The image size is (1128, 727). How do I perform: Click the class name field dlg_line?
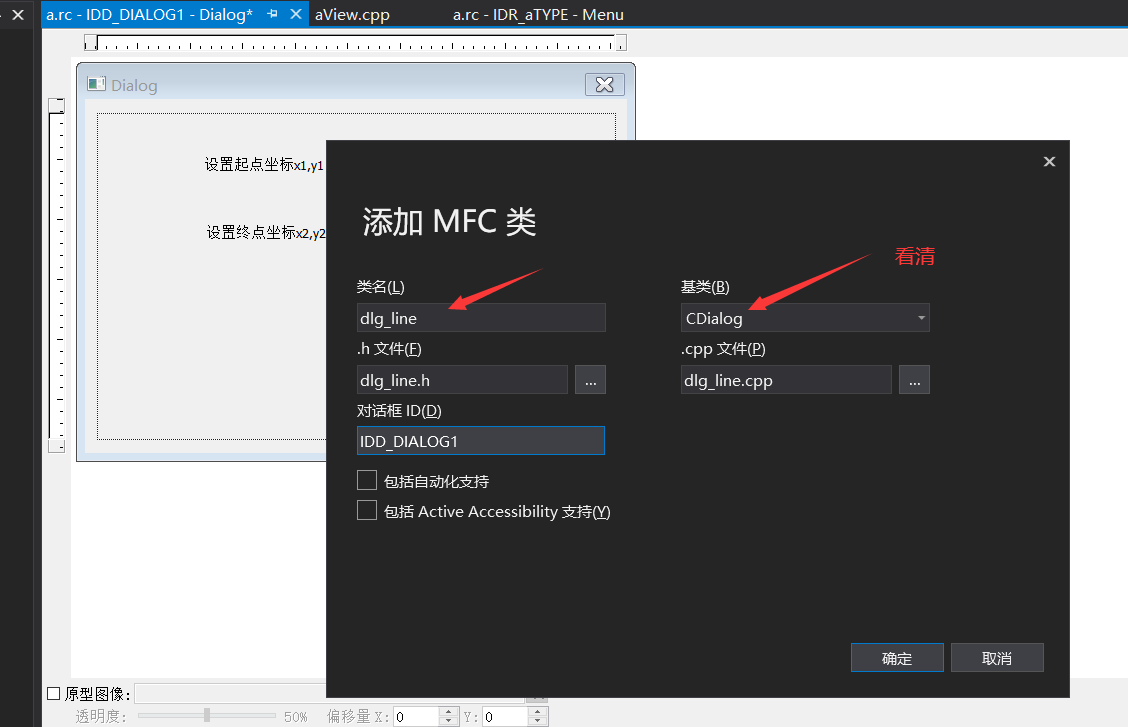[x=481, y=318]
